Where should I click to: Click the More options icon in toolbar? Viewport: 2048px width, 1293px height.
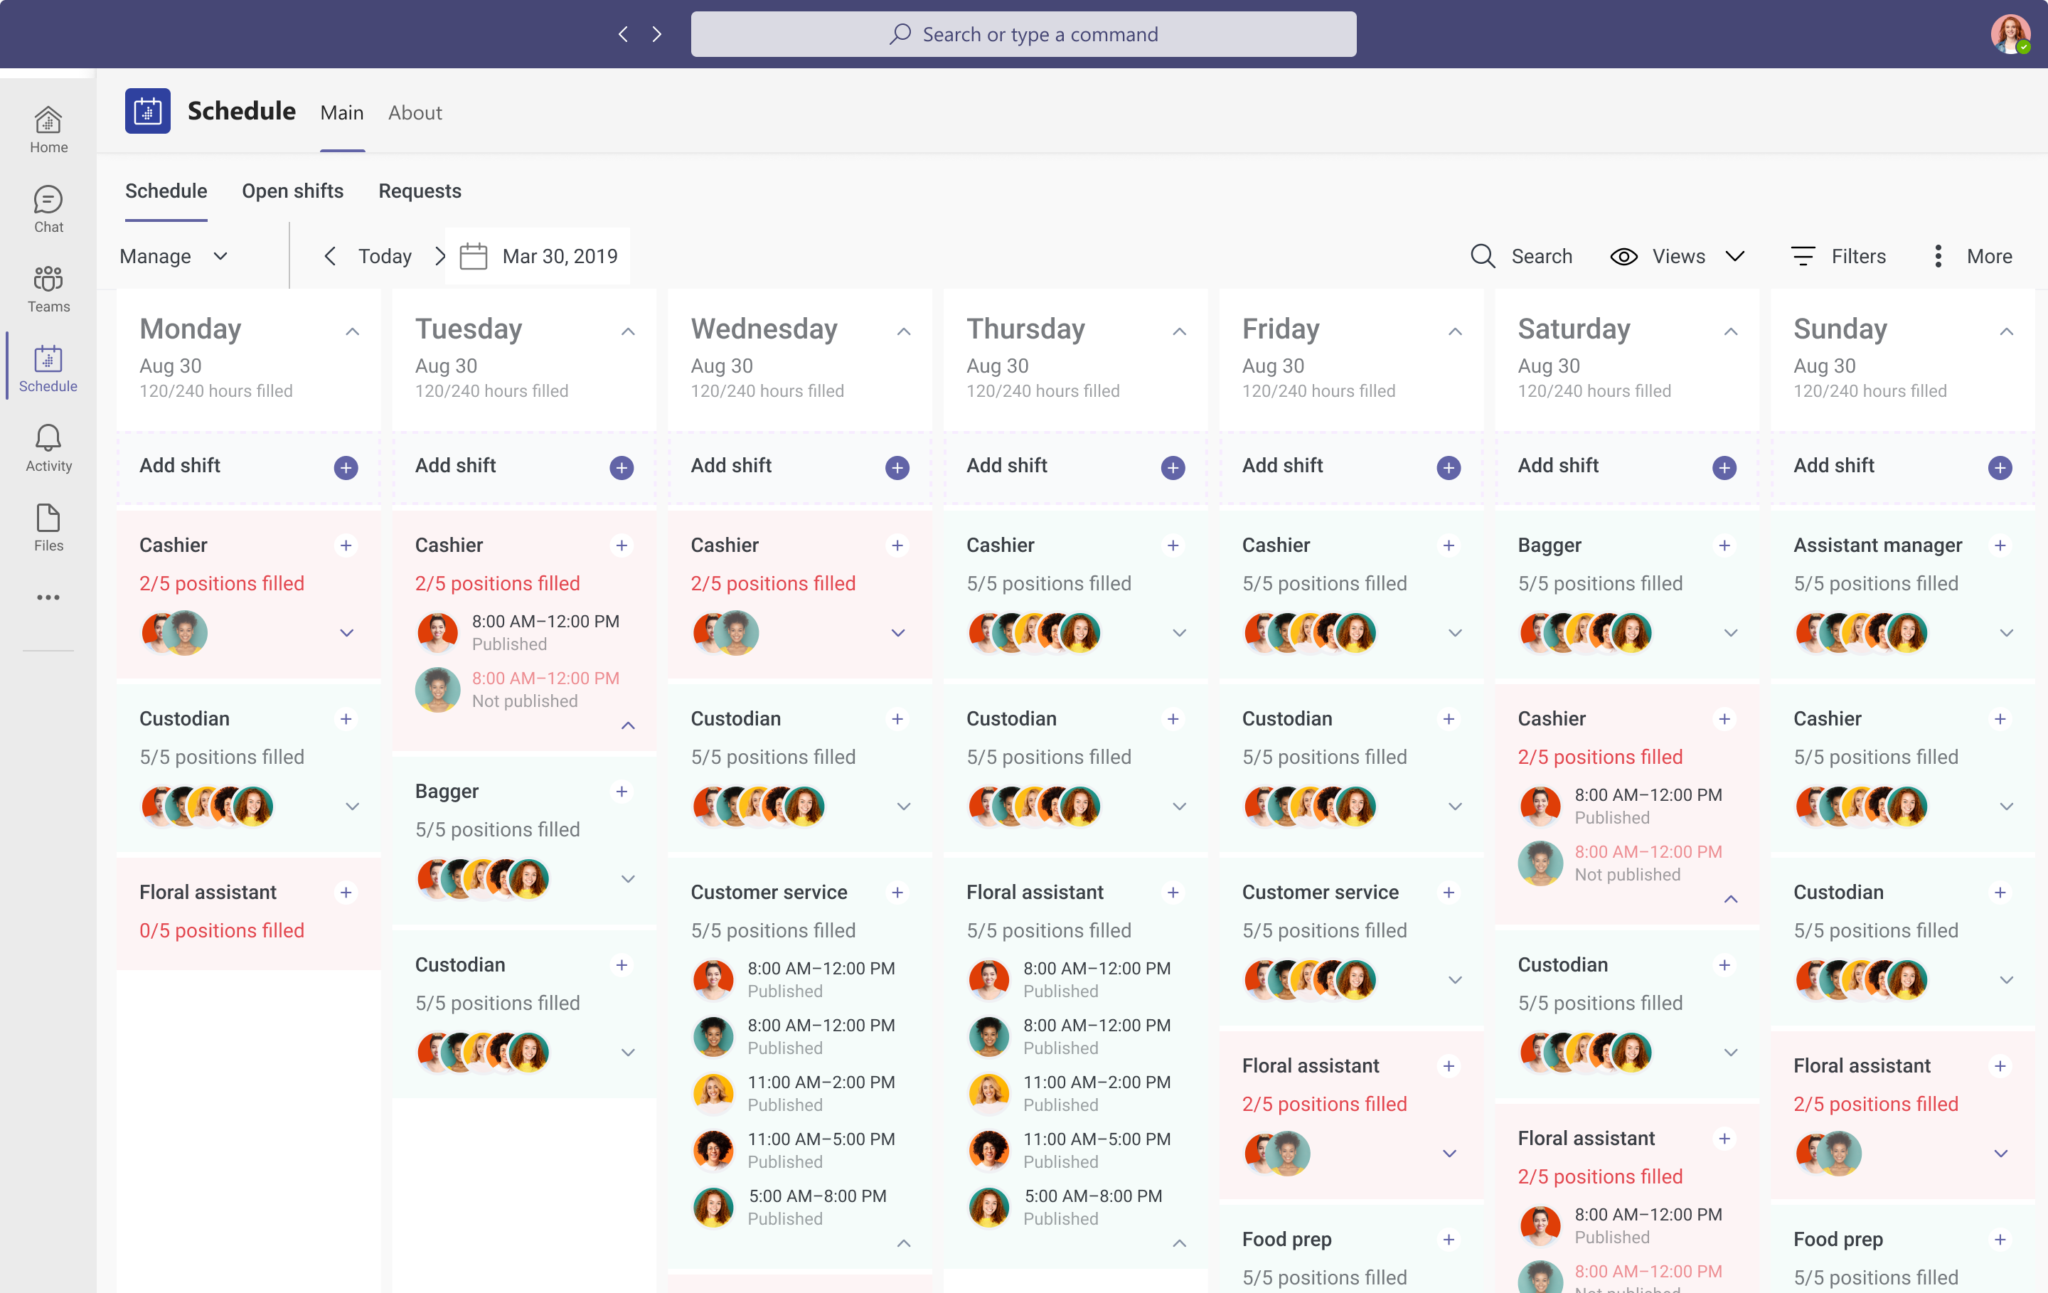click(1938, 255)
